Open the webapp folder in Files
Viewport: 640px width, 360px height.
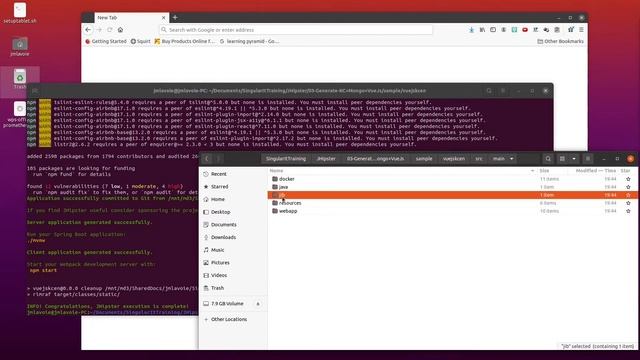point(288,211)
